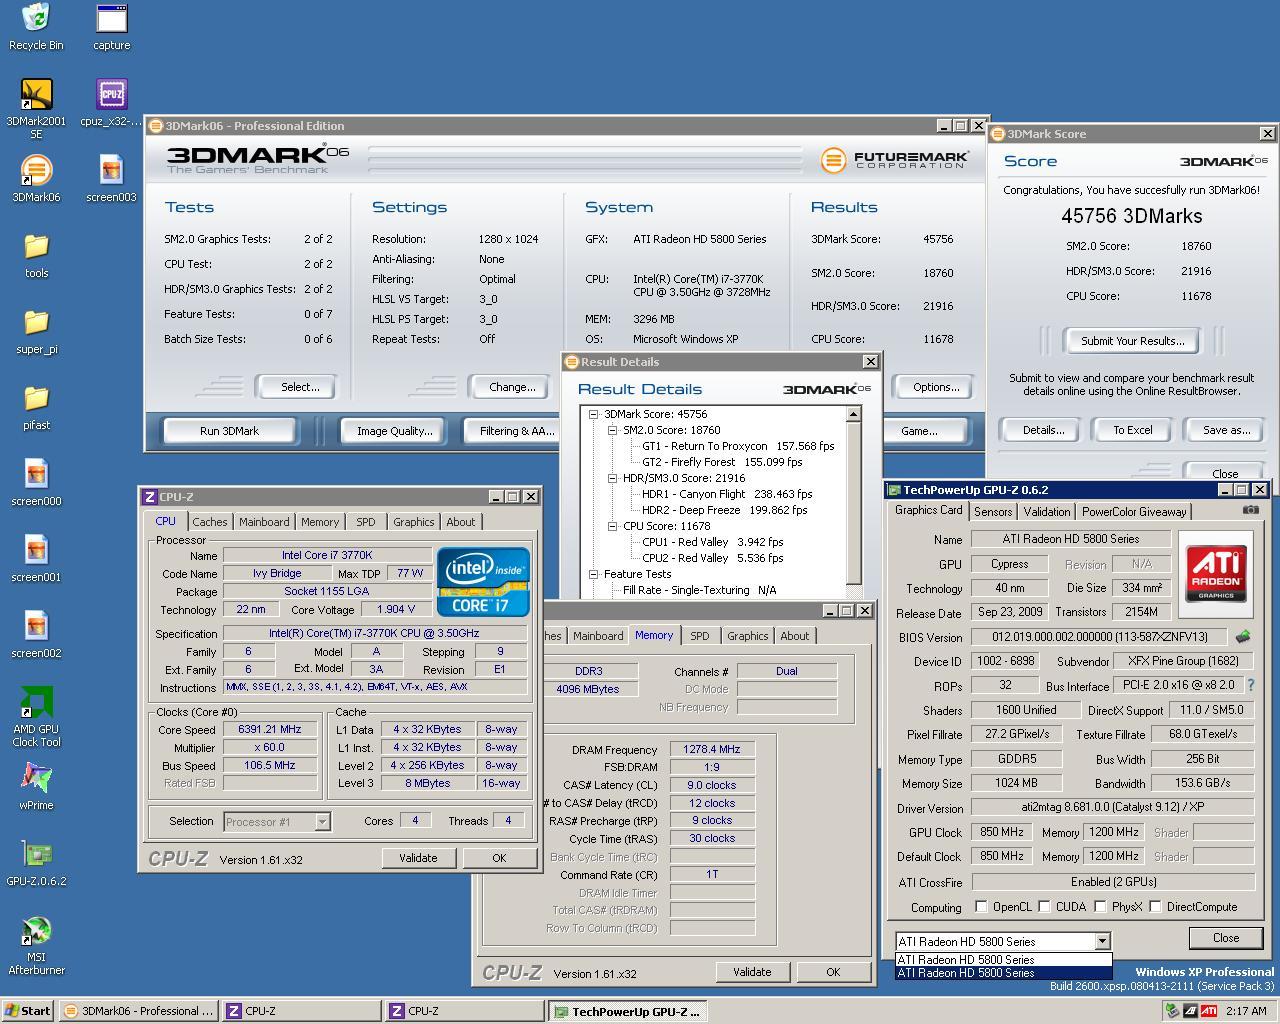This screenshot has width=1280, height=1024.
Task: Collapse the 3DMark Score tree node
Action: tap(593, 414)
